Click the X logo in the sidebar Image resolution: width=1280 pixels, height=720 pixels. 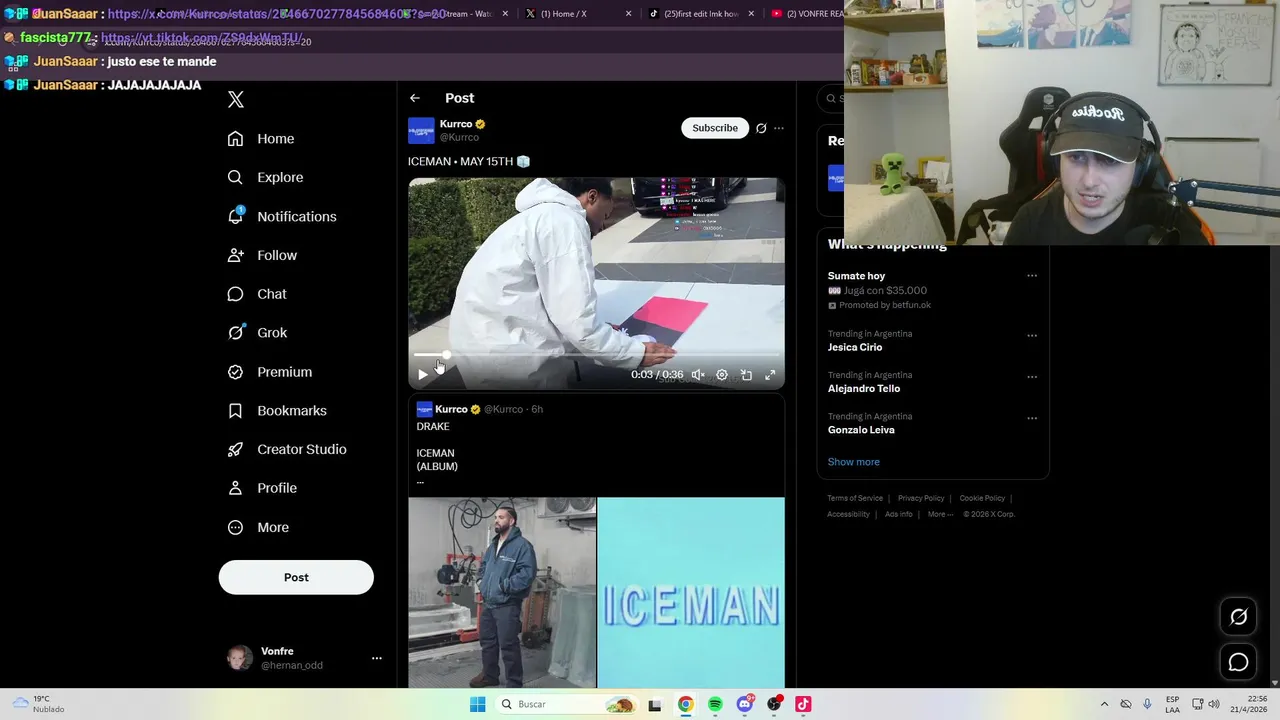236,99
